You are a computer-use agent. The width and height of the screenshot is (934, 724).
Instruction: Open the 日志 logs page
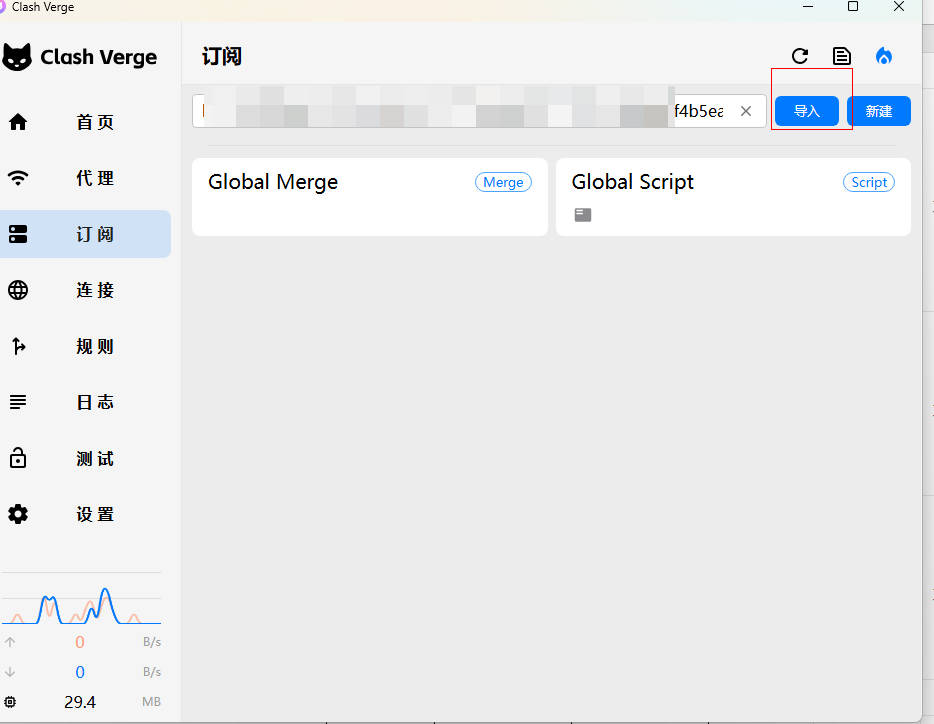pyautogui.click(x=85, y=402)
